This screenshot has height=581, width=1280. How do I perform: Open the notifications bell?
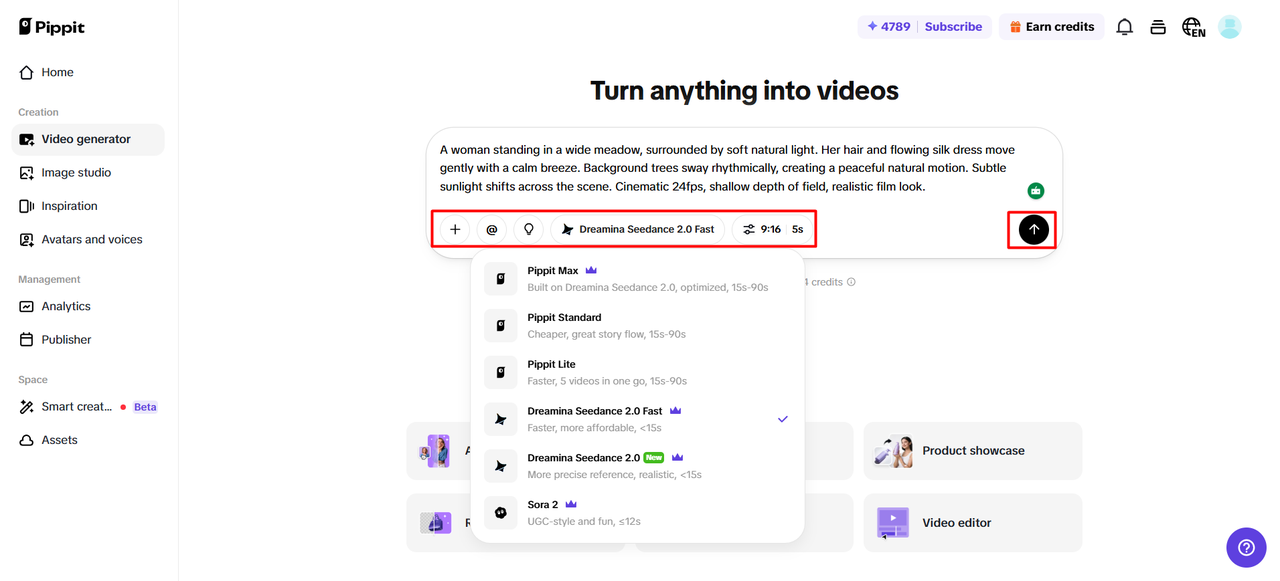(1125, 27)
